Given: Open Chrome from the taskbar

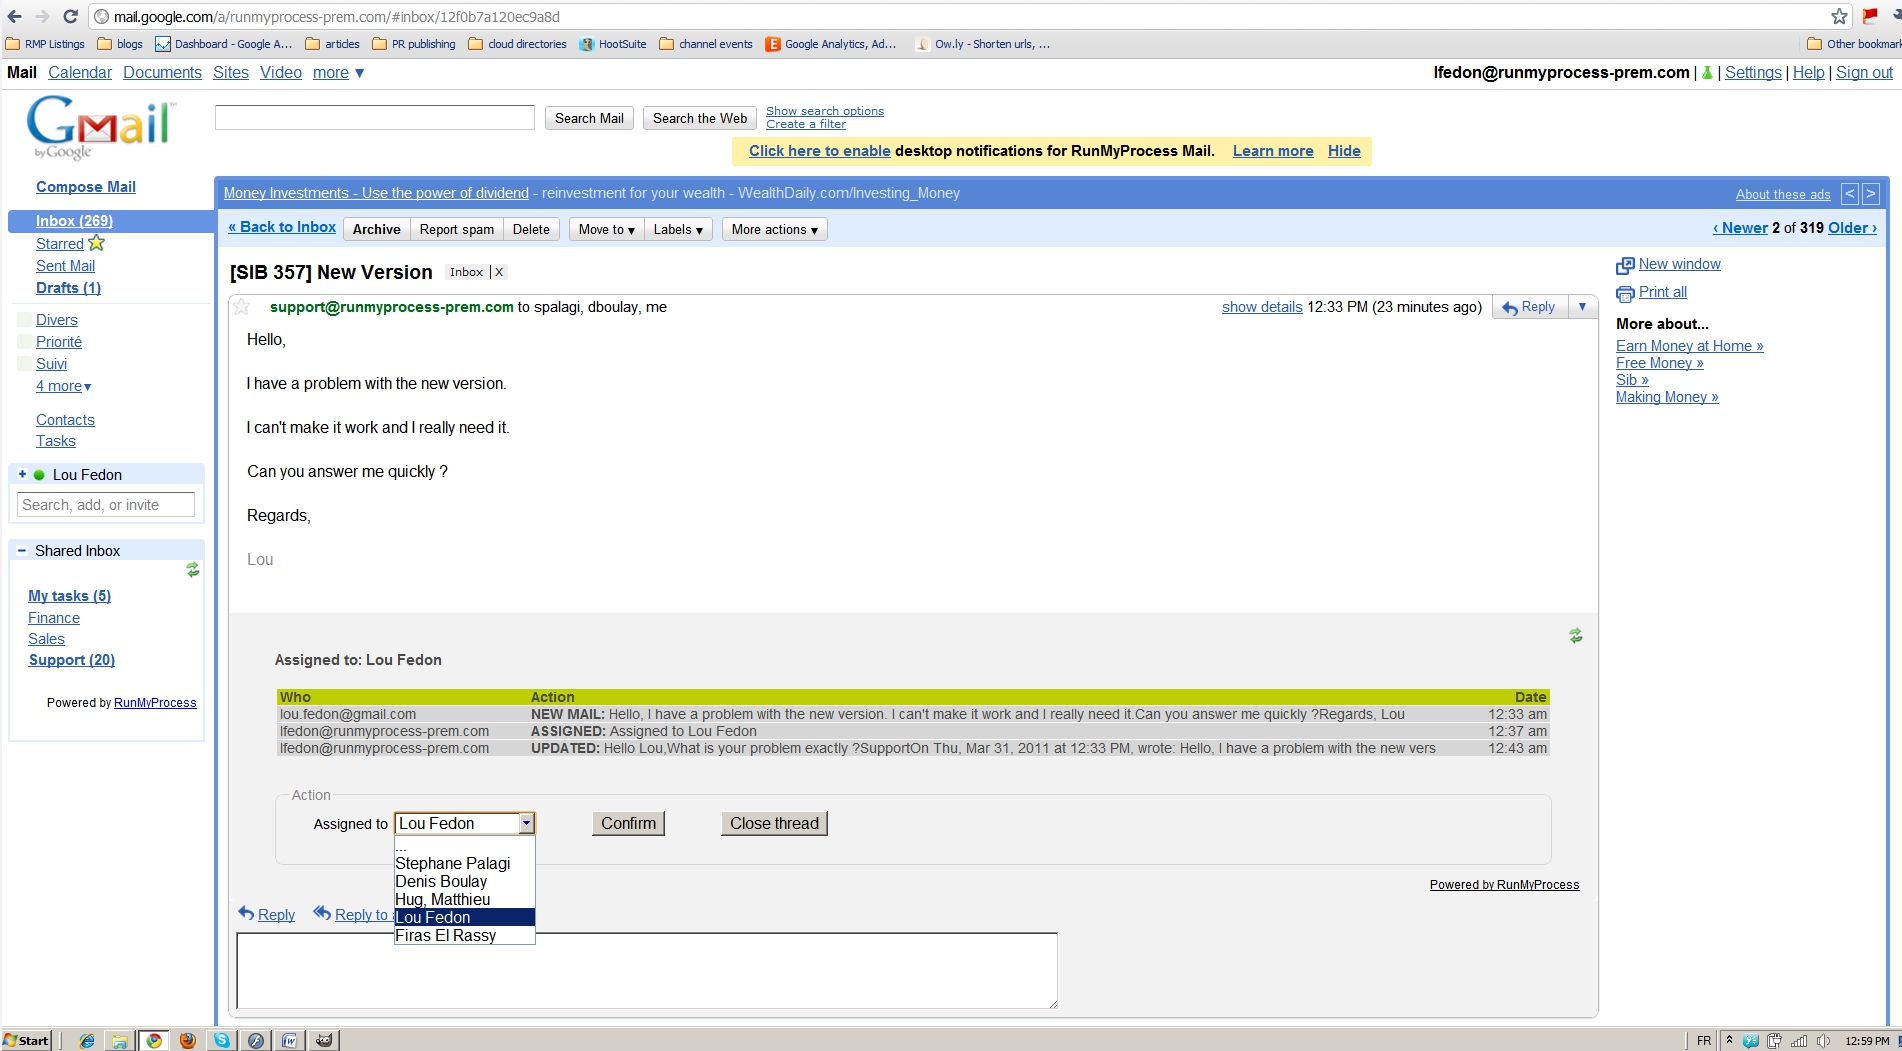Looking at the screenshot, I should click(x=154, y=1040).
